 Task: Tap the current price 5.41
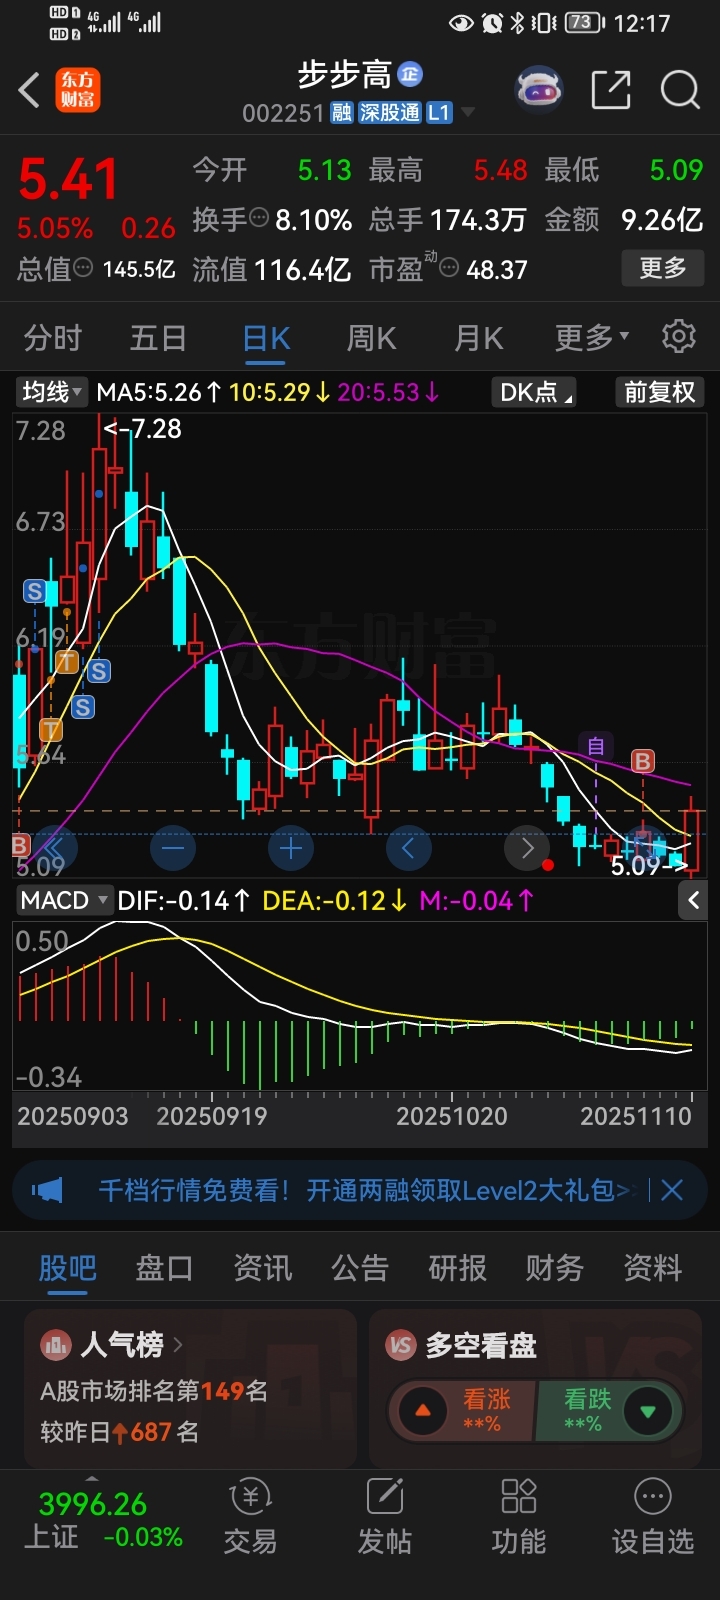pyautogui.click(x=68, y=180)
